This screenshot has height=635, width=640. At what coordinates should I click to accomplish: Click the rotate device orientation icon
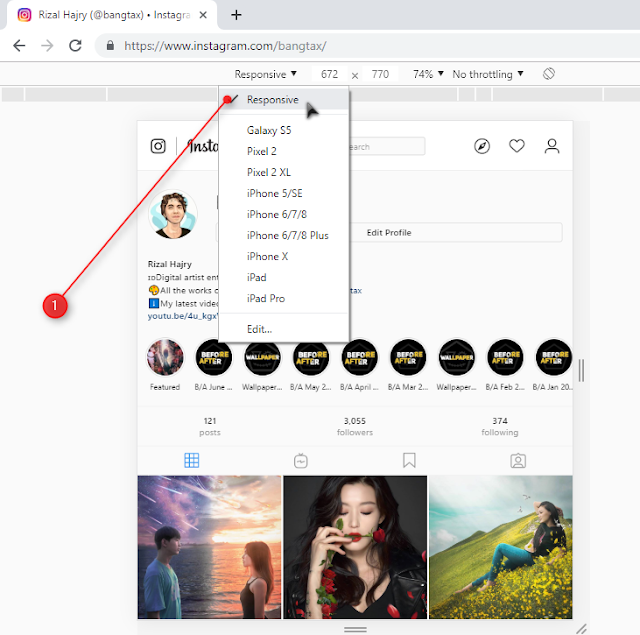549,74
